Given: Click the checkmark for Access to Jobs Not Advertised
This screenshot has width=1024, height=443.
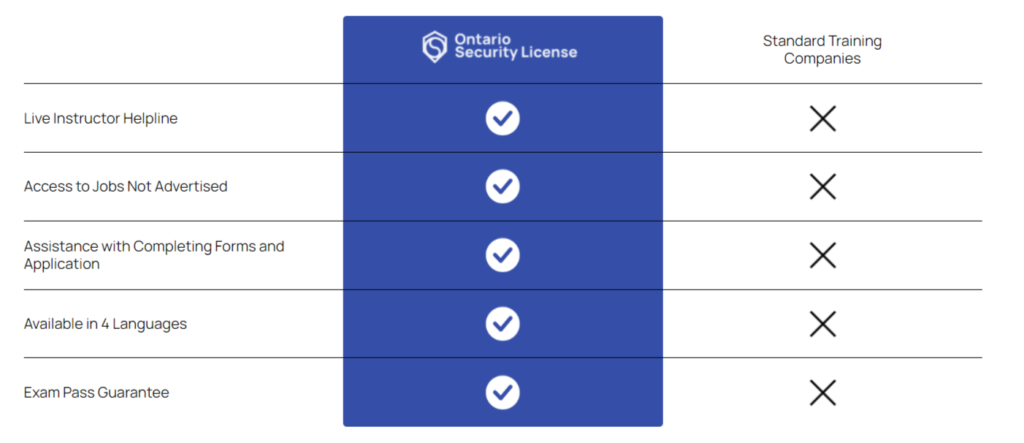Looking at the screenshot, I should (502, 186).
